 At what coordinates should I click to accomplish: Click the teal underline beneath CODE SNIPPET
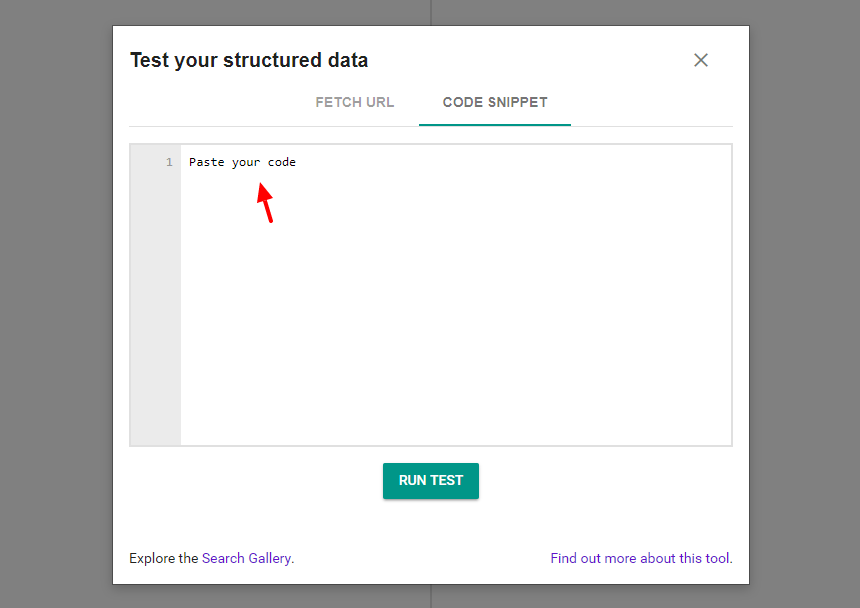pyautogui.click(x=495, y=125)
